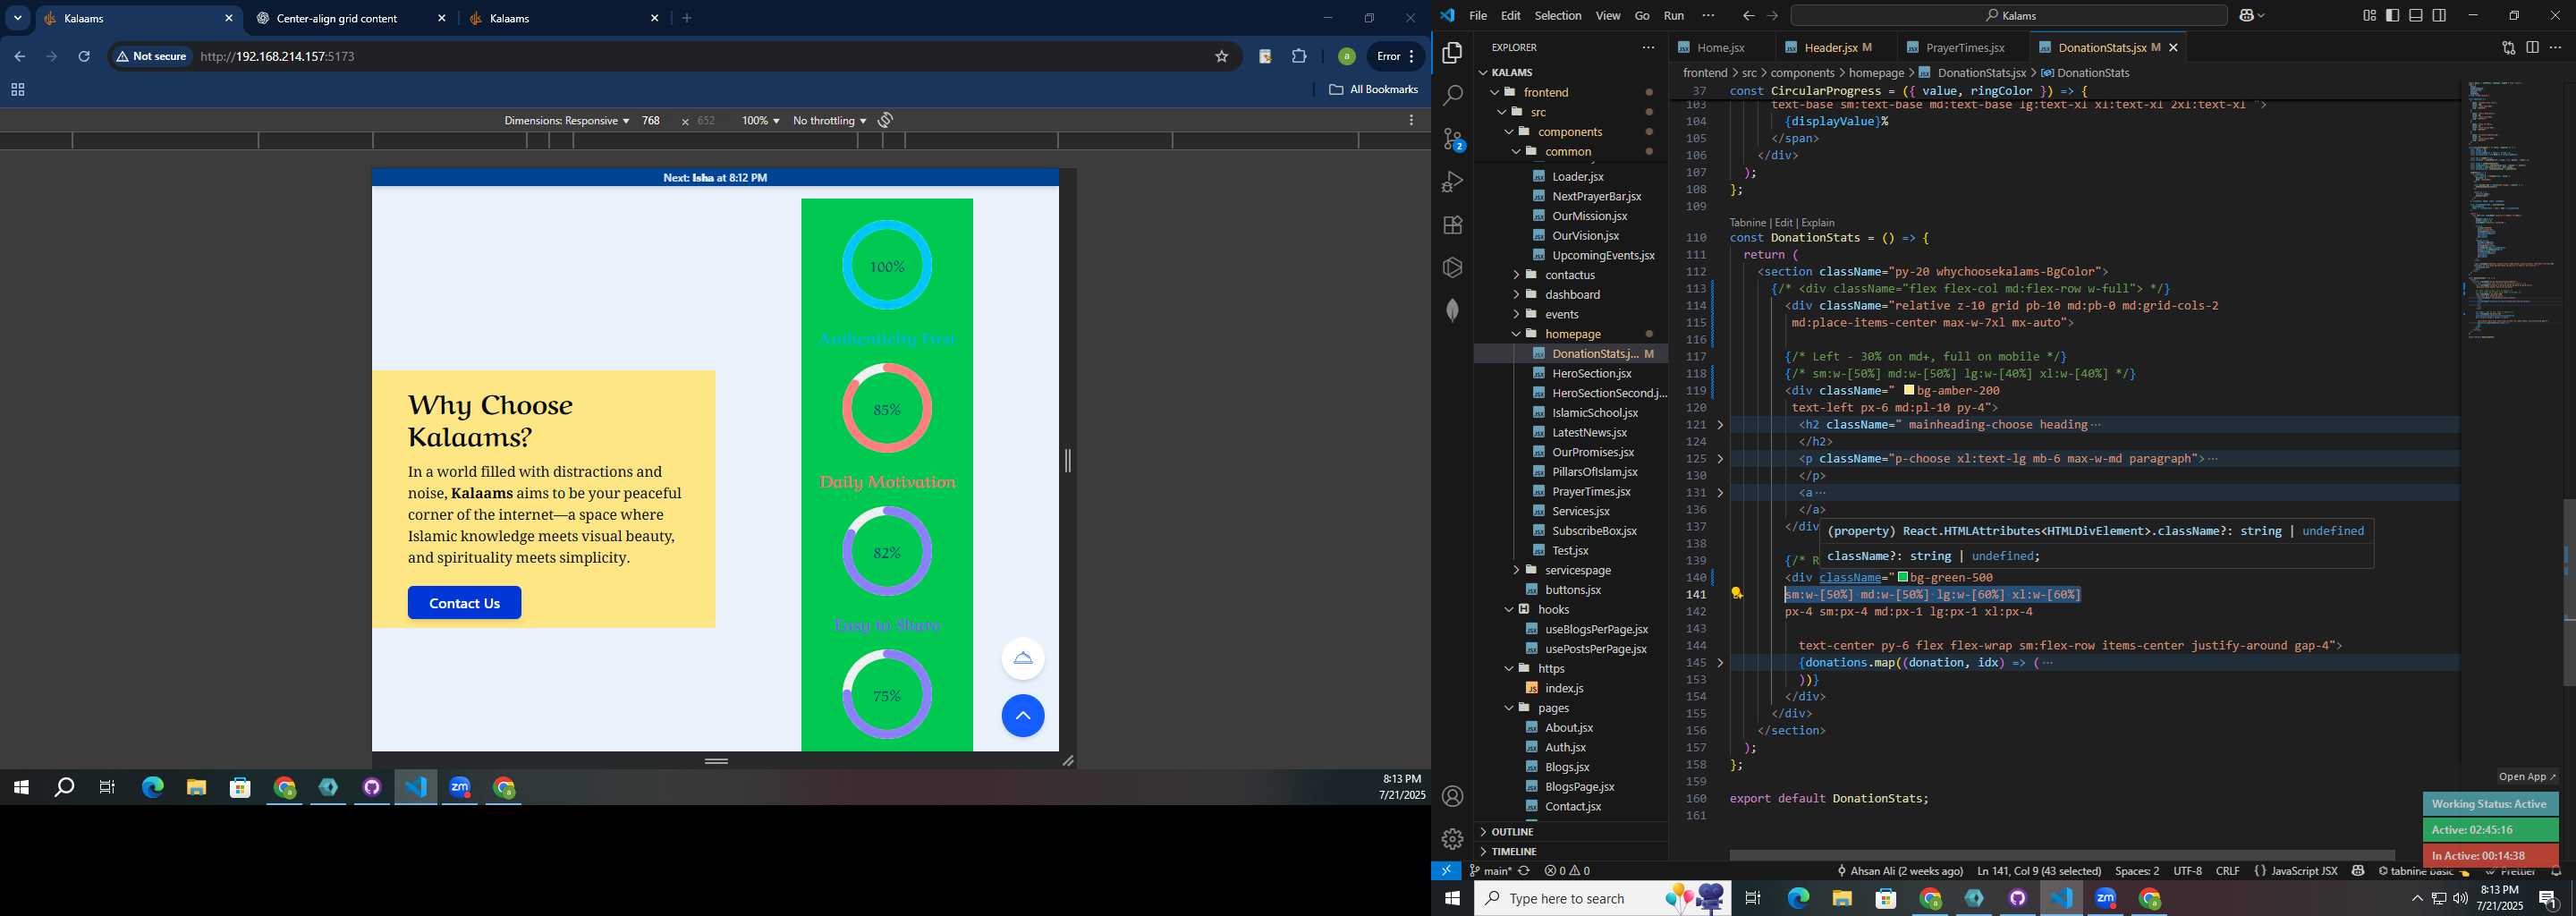Click the VS Code Kalams search box
2576x916 pixels.
point(2009,15)
